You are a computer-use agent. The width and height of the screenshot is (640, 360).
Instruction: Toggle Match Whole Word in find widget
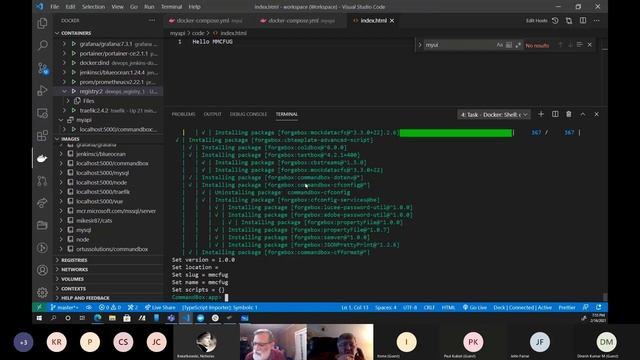coord(509,45)
